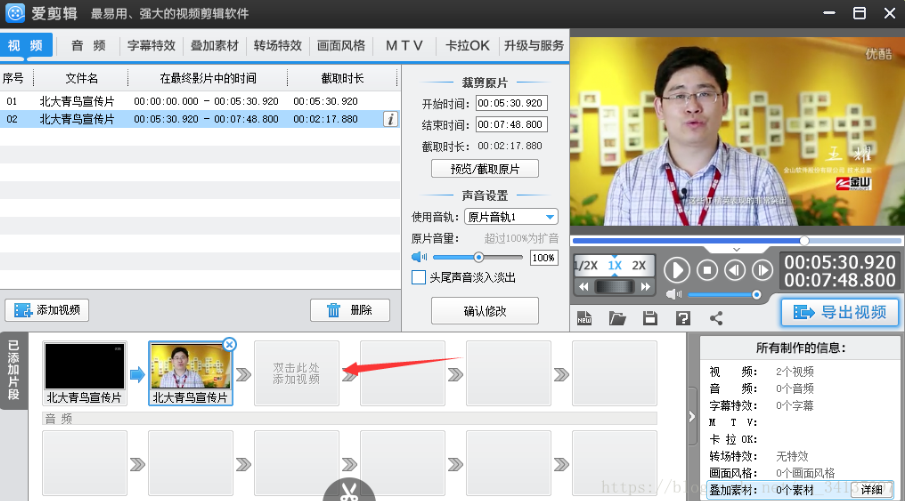This screenshot has width=907, height=501.
Task: Click the info icon on row 02
Action: click(390, 119)
